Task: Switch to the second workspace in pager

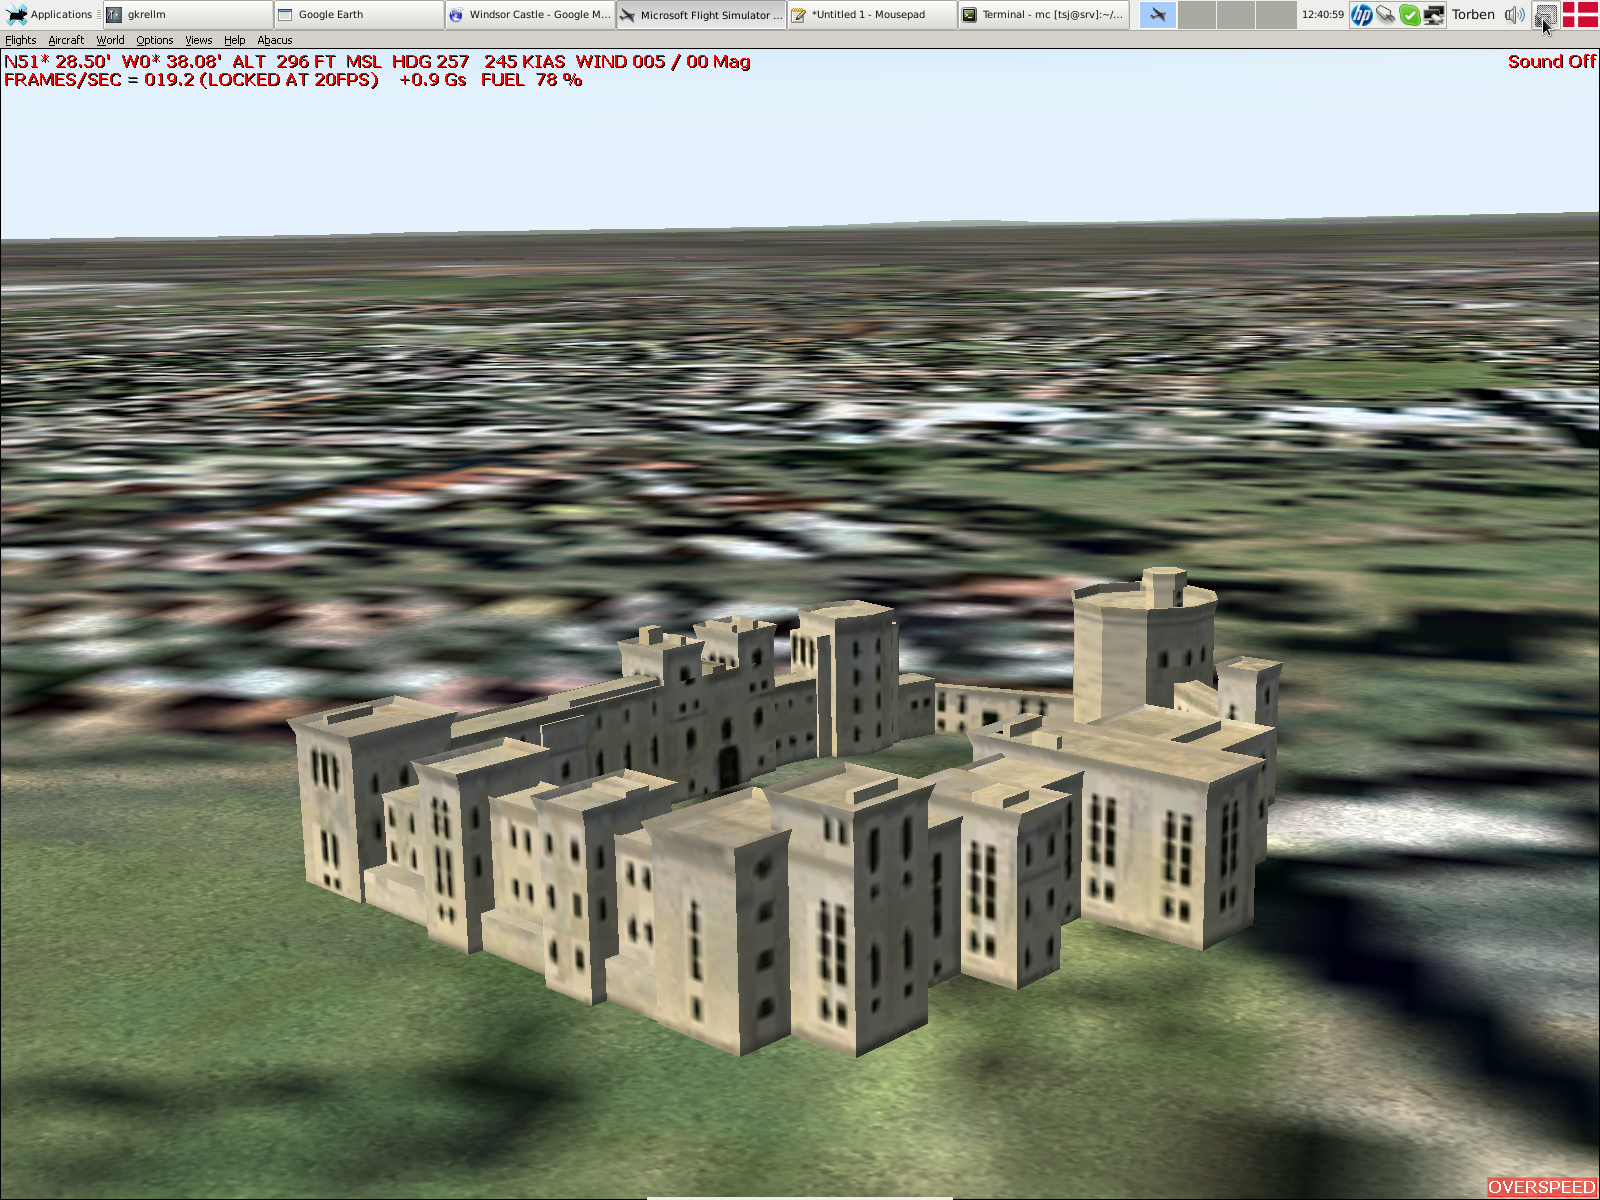Action: (1197, 14)
